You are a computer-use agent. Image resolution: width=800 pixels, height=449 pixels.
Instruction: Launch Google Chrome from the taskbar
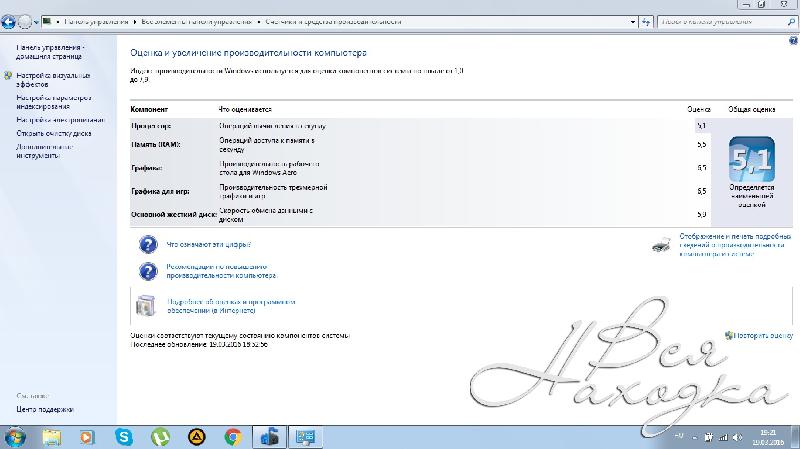233,437
